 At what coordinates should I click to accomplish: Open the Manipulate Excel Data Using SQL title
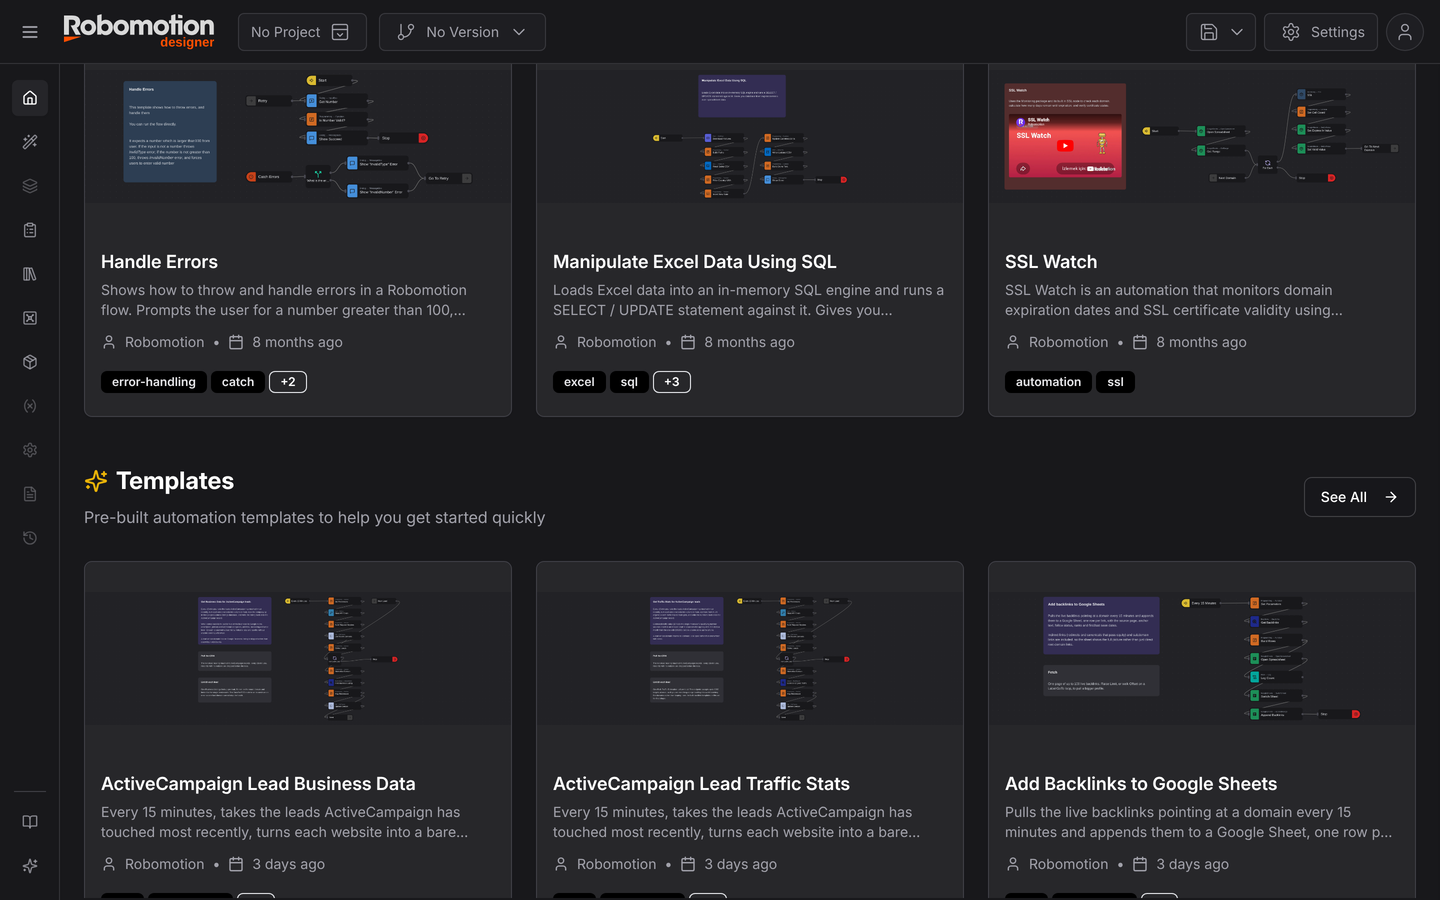click(x=695, y=262)
